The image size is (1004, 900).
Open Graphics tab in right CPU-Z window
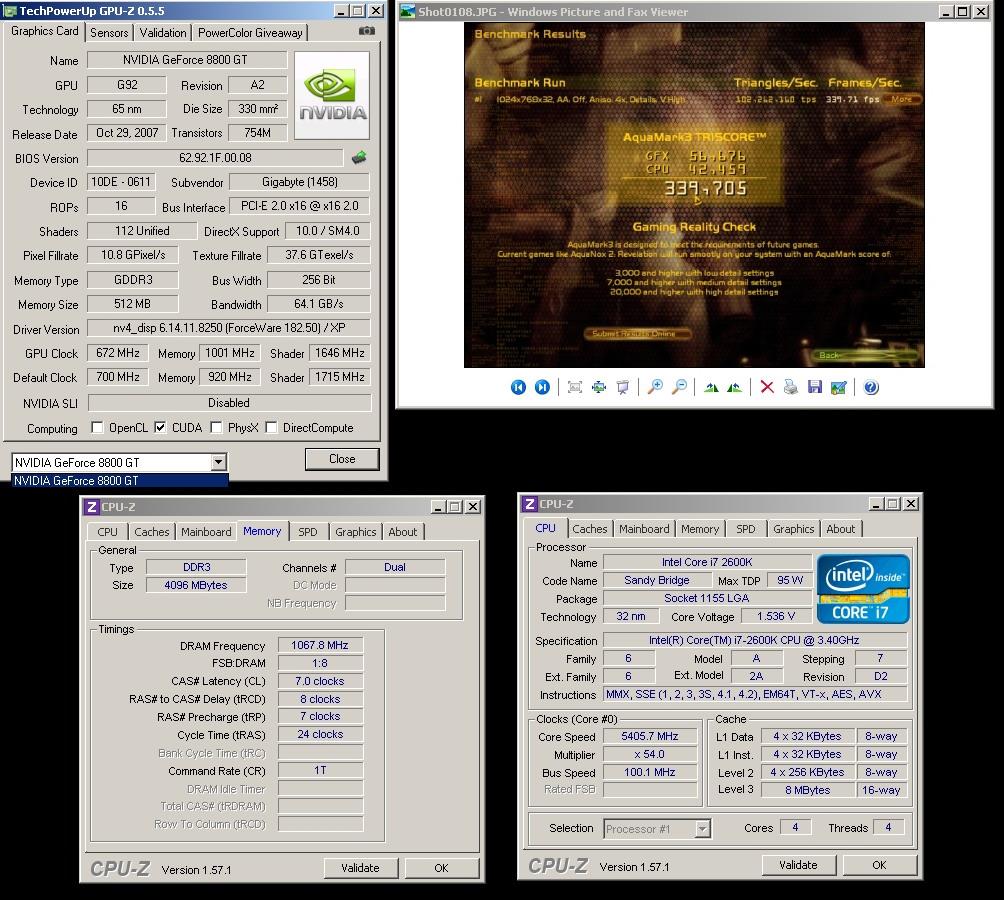[x=793, y=529]
